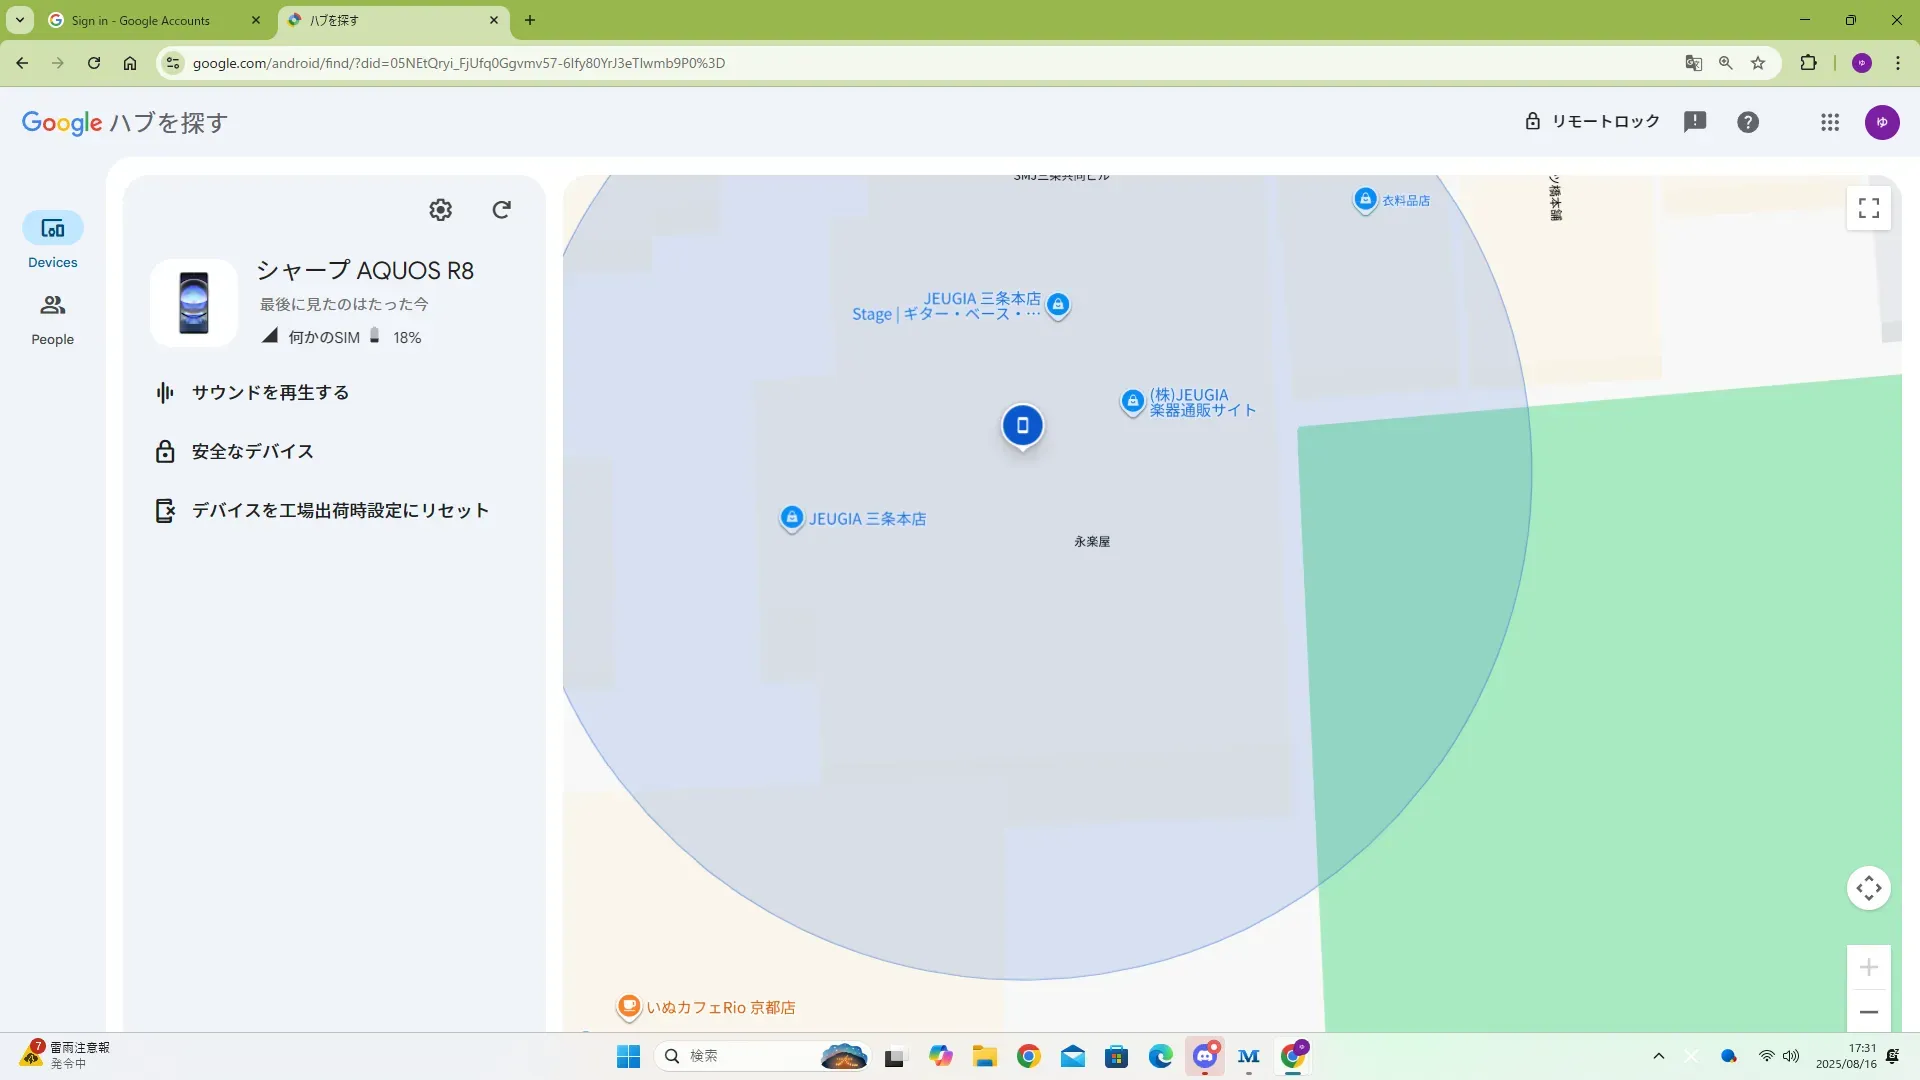Refresh device location with reload icon
Image resolution: width=1920 pixels, height=1080 pixels.
501,210
